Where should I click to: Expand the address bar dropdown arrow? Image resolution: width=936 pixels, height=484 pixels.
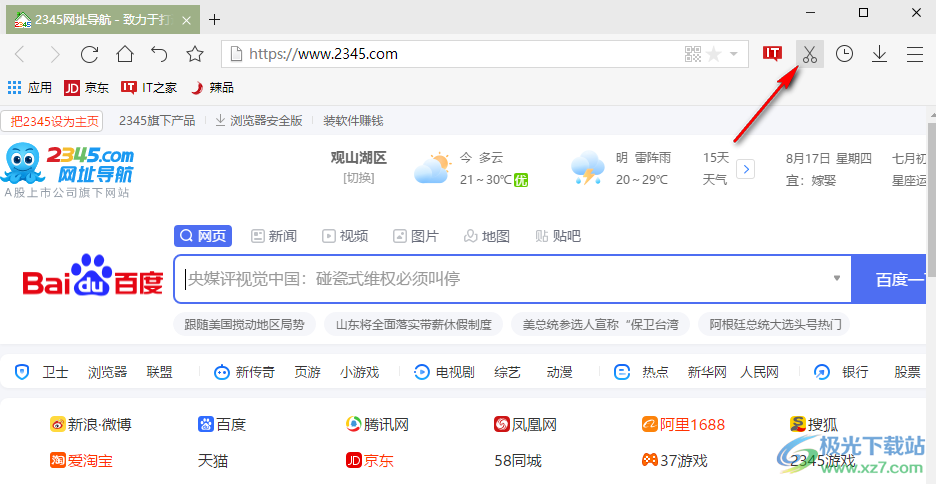point(734,55)
